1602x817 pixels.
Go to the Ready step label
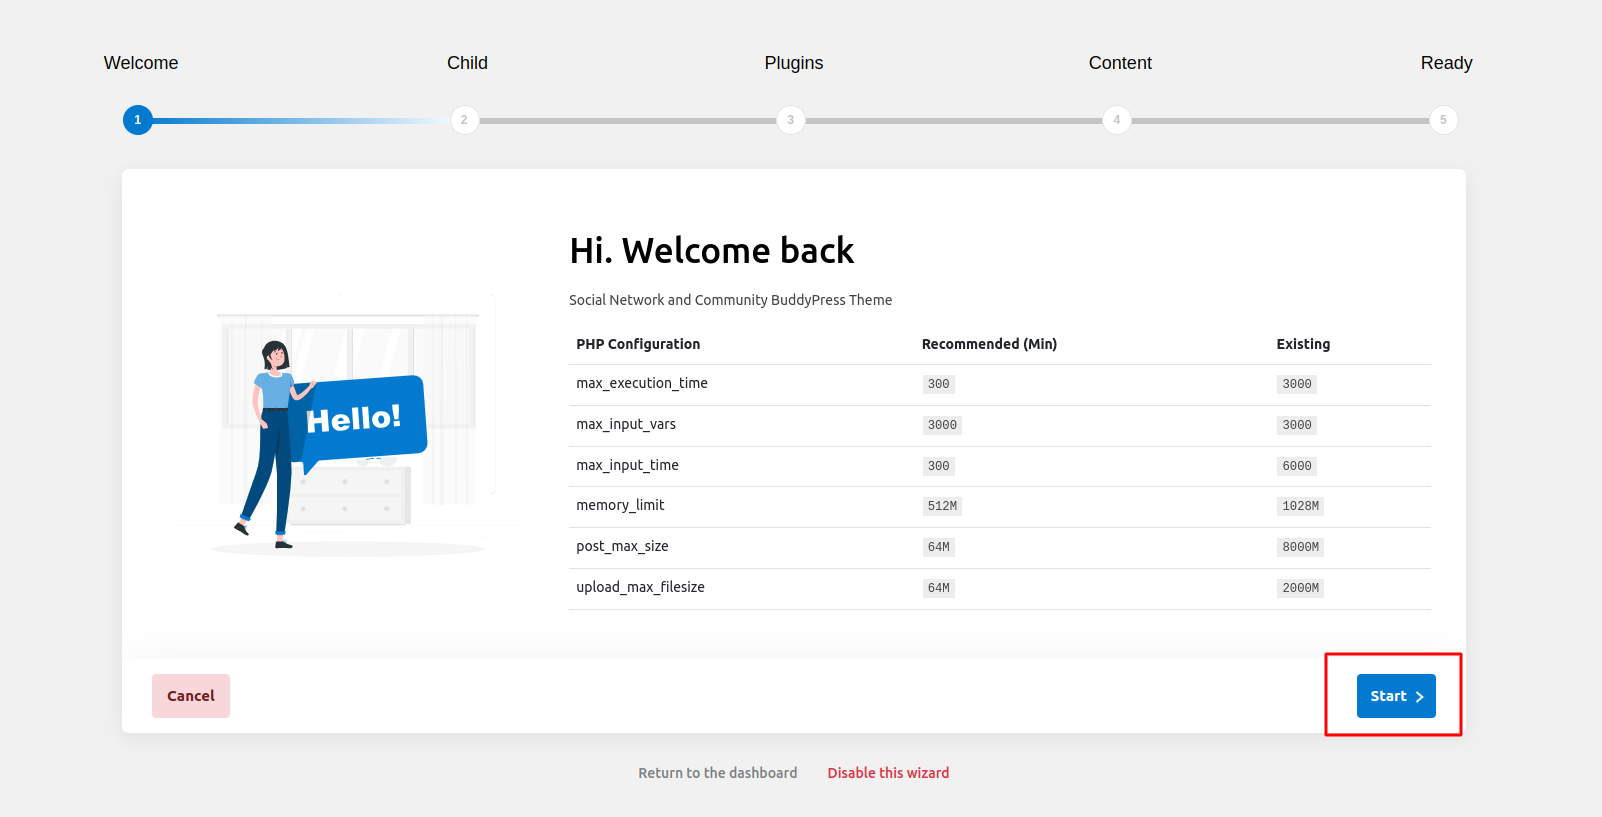pyautogui.click(x=1446, y=63)
